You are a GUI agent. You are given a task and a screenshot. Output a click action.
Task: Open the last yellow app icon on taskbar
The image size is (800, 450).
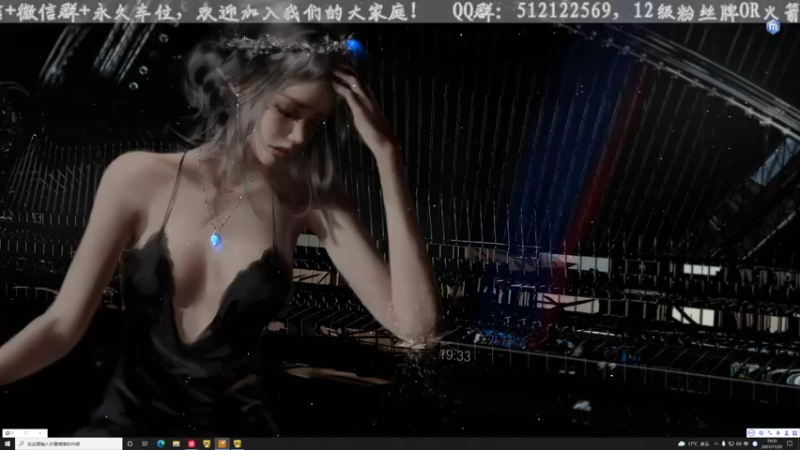pyautogui.click(x=237, y=444)
